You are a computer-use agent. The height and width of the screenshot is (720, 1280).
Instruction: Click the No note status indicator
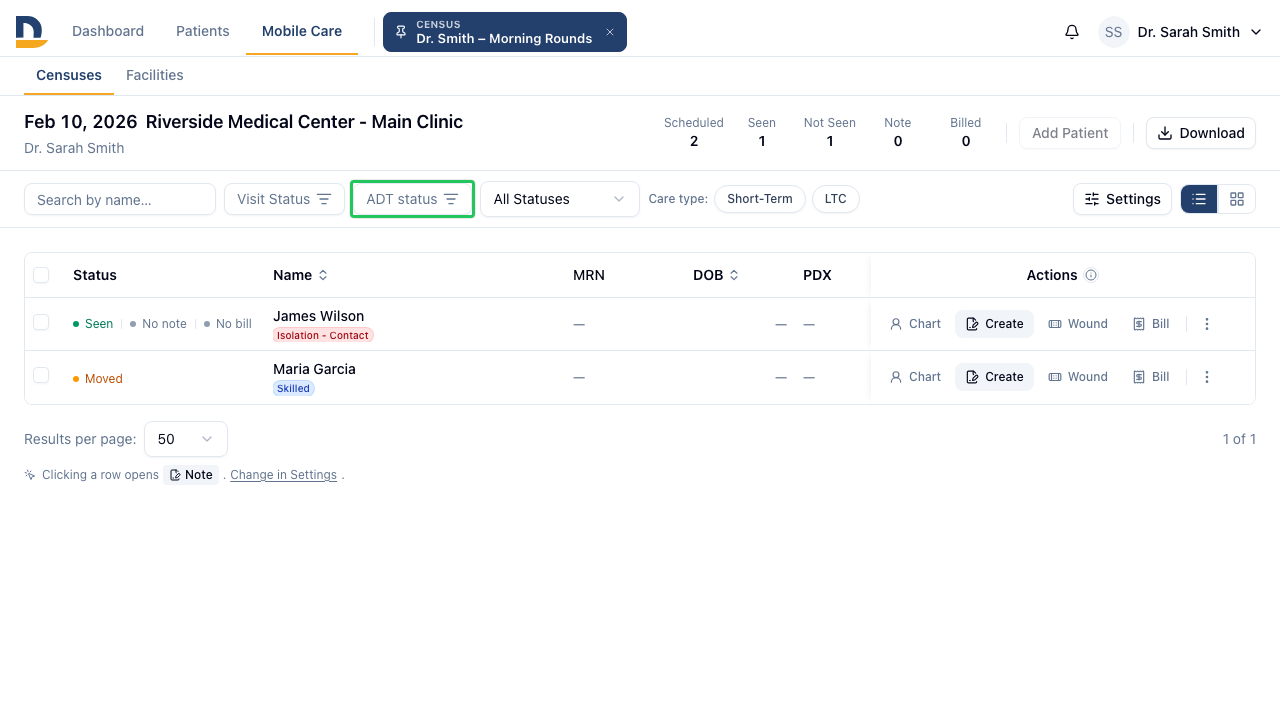pyautogui.click(x=158, y=324)
